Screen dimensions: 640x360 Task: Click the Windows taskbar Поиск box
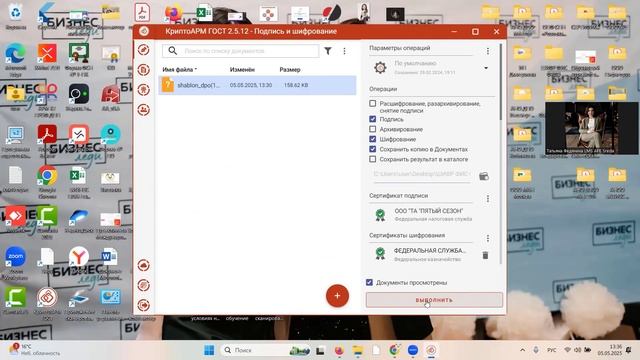pos(265,350)
